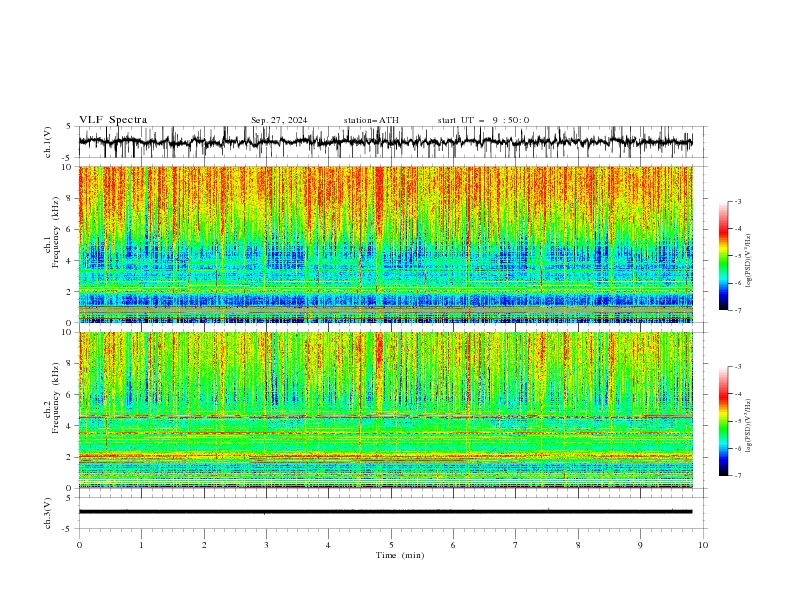Viewport: 792px width, 612px height.
Task: Click the "start UT = 9 :50:0" header text
Action: [483, 120]
